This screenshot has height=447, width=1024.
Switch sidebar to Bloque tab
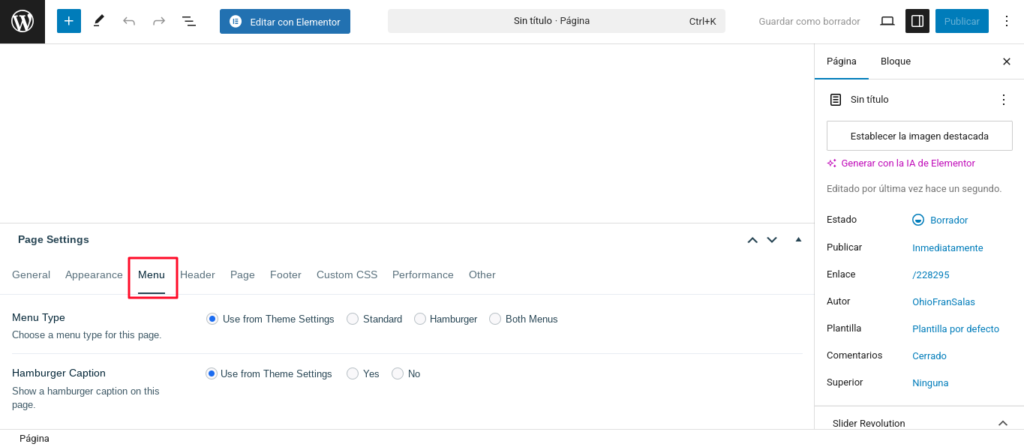(x=895, y=61)
